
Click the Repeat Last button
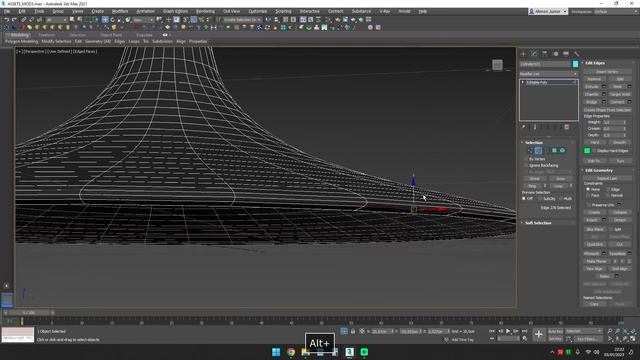coord(607,178)
